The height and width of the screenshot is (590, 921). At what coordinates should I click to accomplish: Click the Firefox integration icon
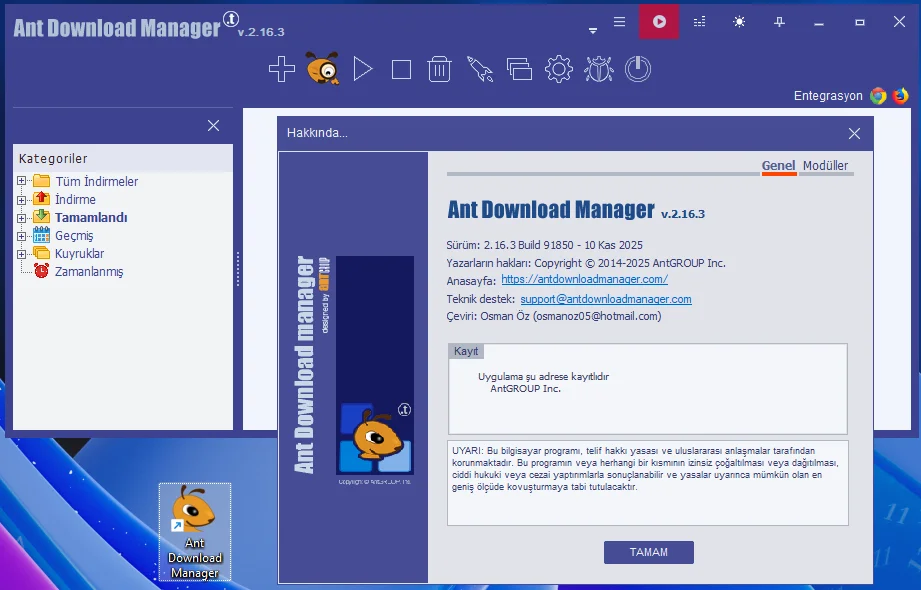coord(900,96)
